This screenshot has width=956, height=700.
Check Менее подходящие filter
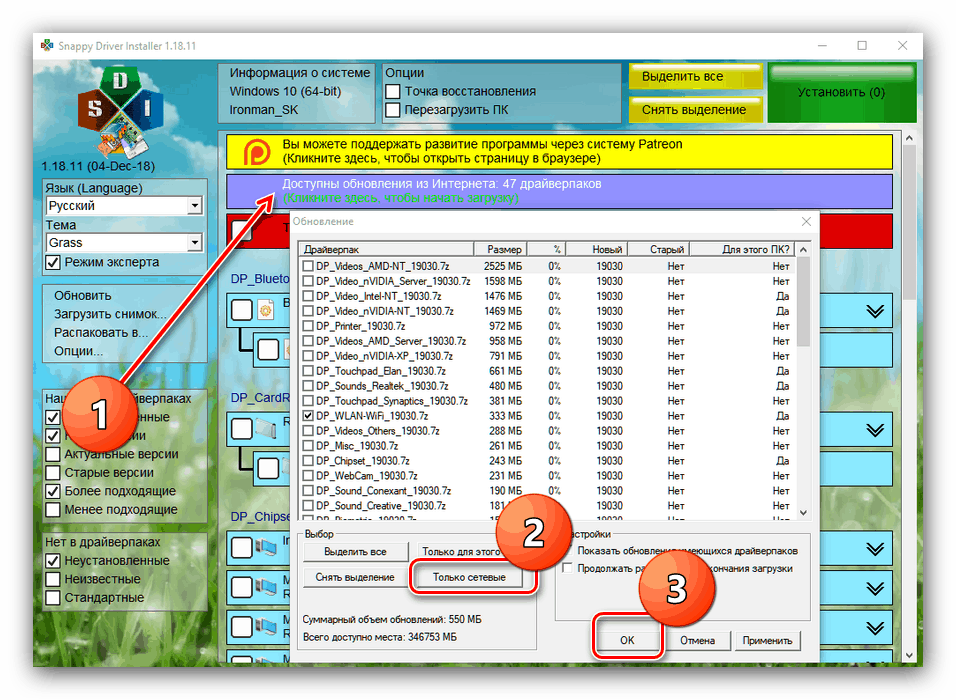(53, 510)
